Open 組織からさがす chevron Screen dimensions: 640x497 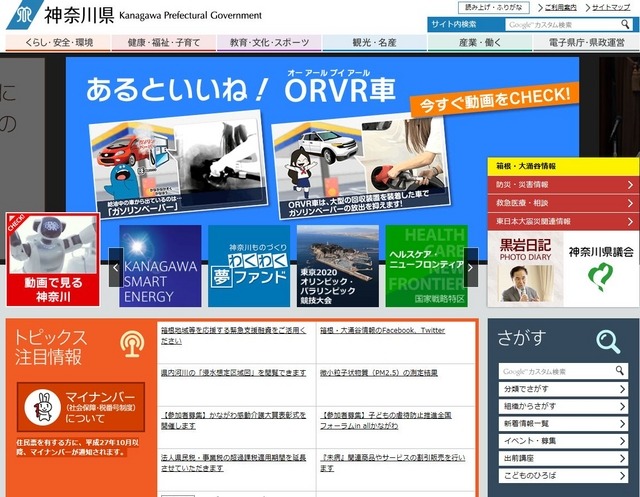622,406
